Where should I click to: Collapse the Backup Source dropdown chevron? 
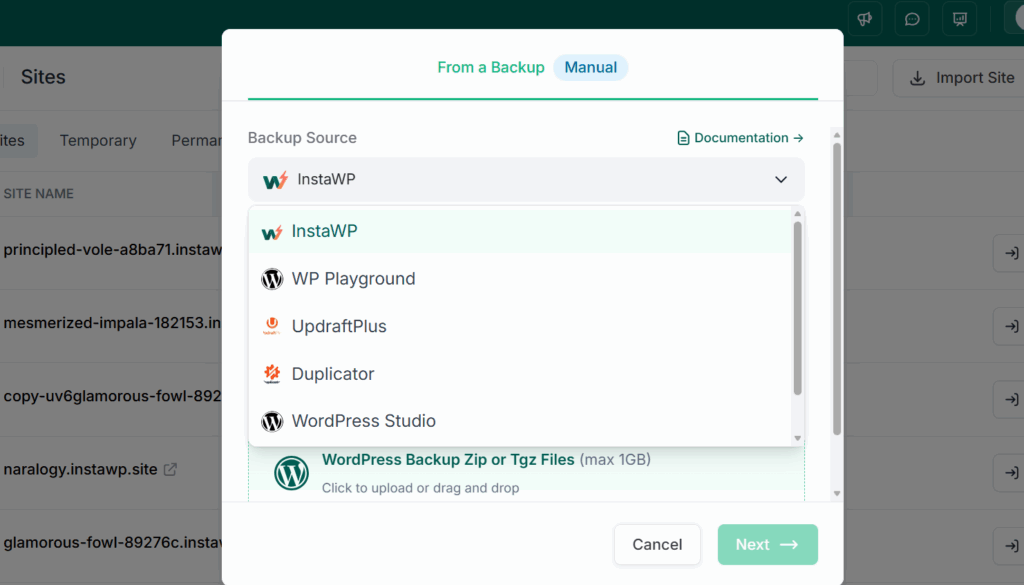pos(780,180)
